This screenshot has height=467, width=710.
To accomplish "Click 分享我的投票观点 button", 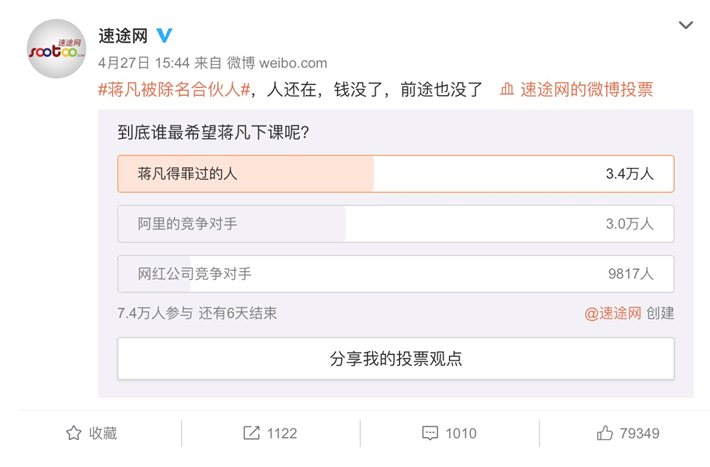I will [396, 358].
